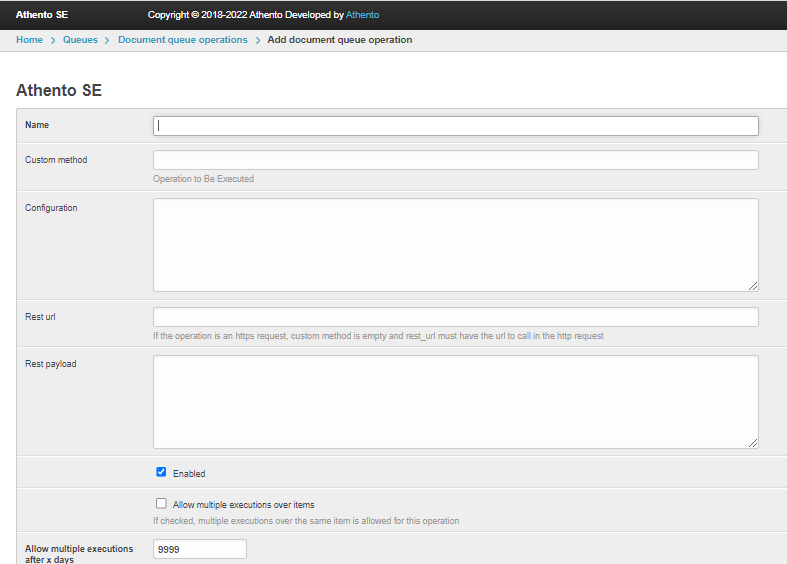Open the Queues breadcrumb link
The image size is (787, 564).
coord(80,40)
